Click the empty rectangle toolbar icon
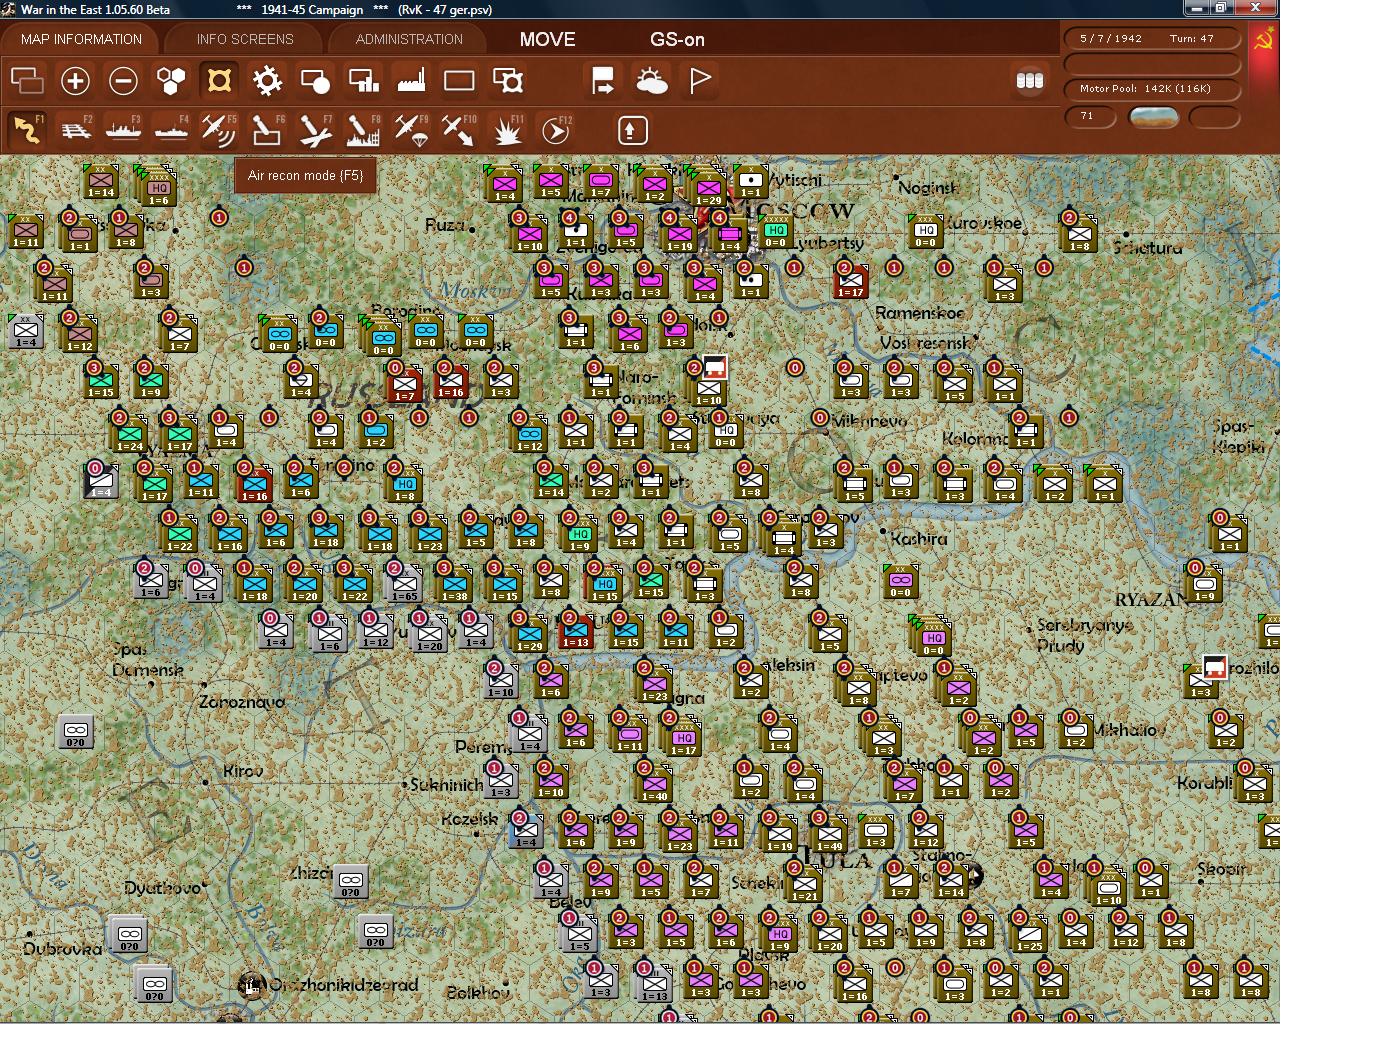Screen dimensions: 1383x1037 (459, 80)
